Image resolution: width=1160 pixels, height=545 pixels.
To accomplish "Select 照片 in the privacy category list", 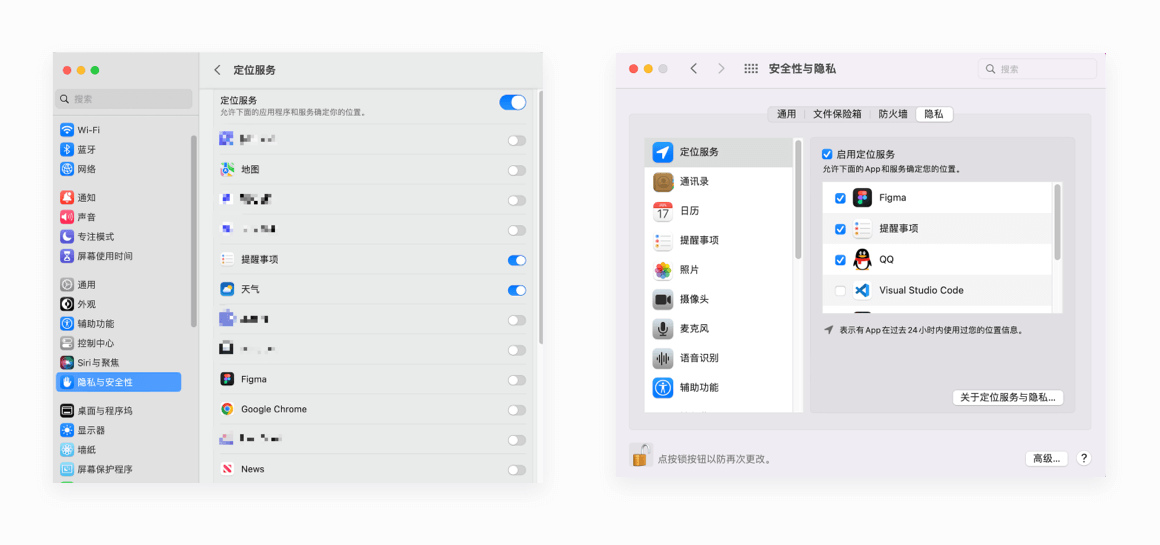I will pyautogui.click(x=718, y=270).
